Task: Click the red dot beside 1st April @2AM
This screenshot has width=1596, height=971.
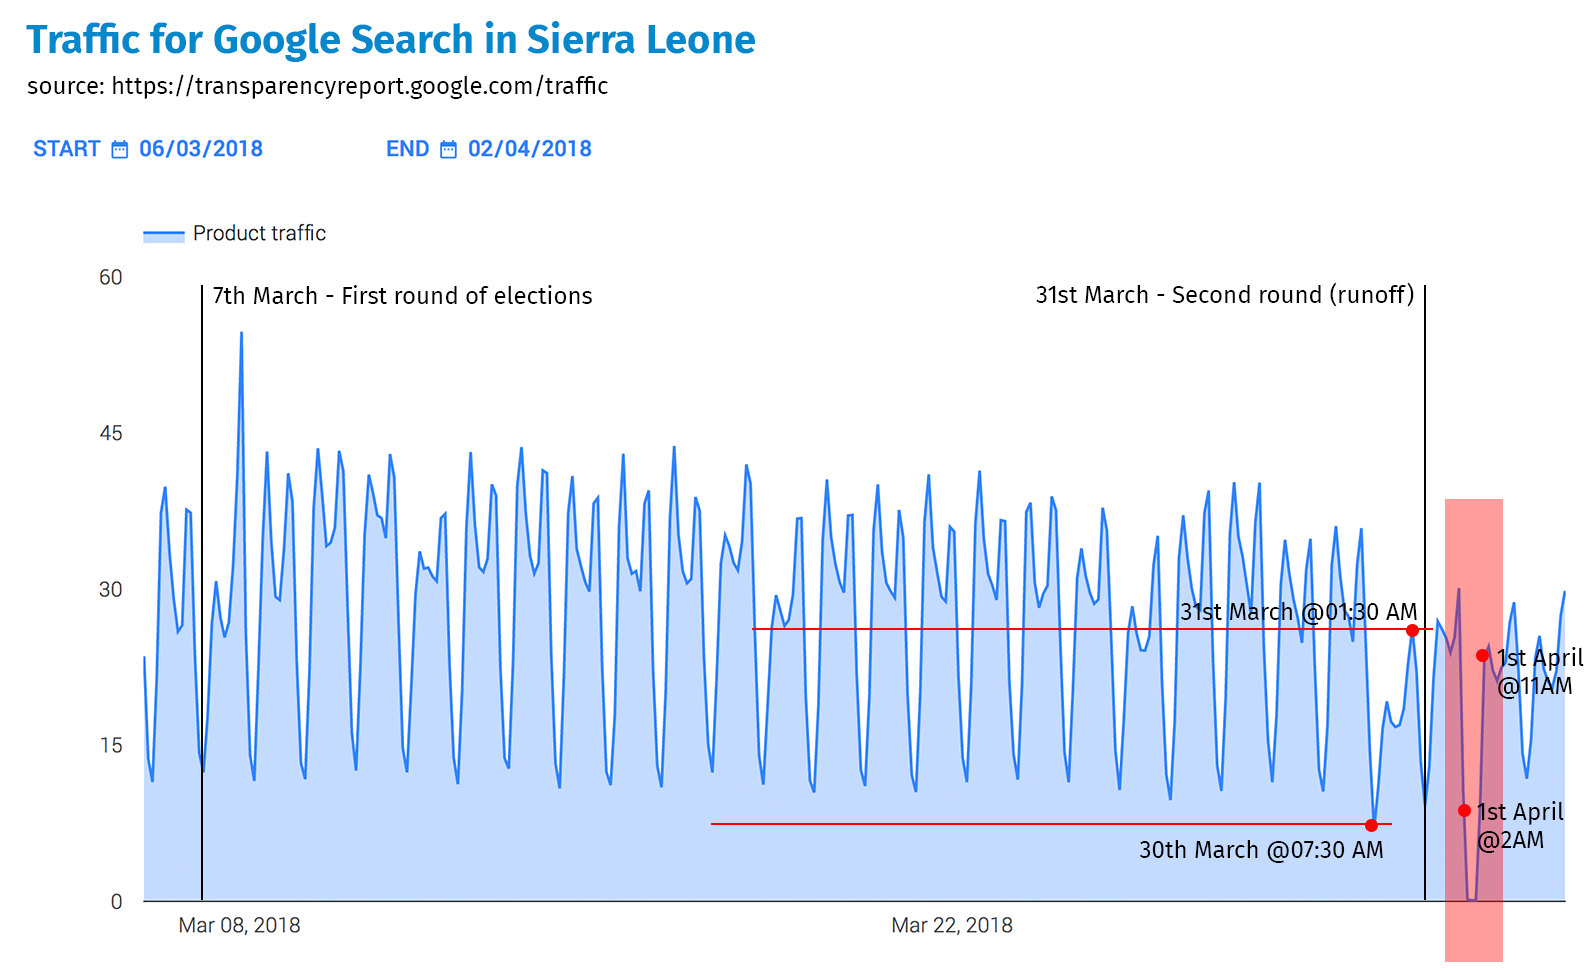Action: (1464, 811)
